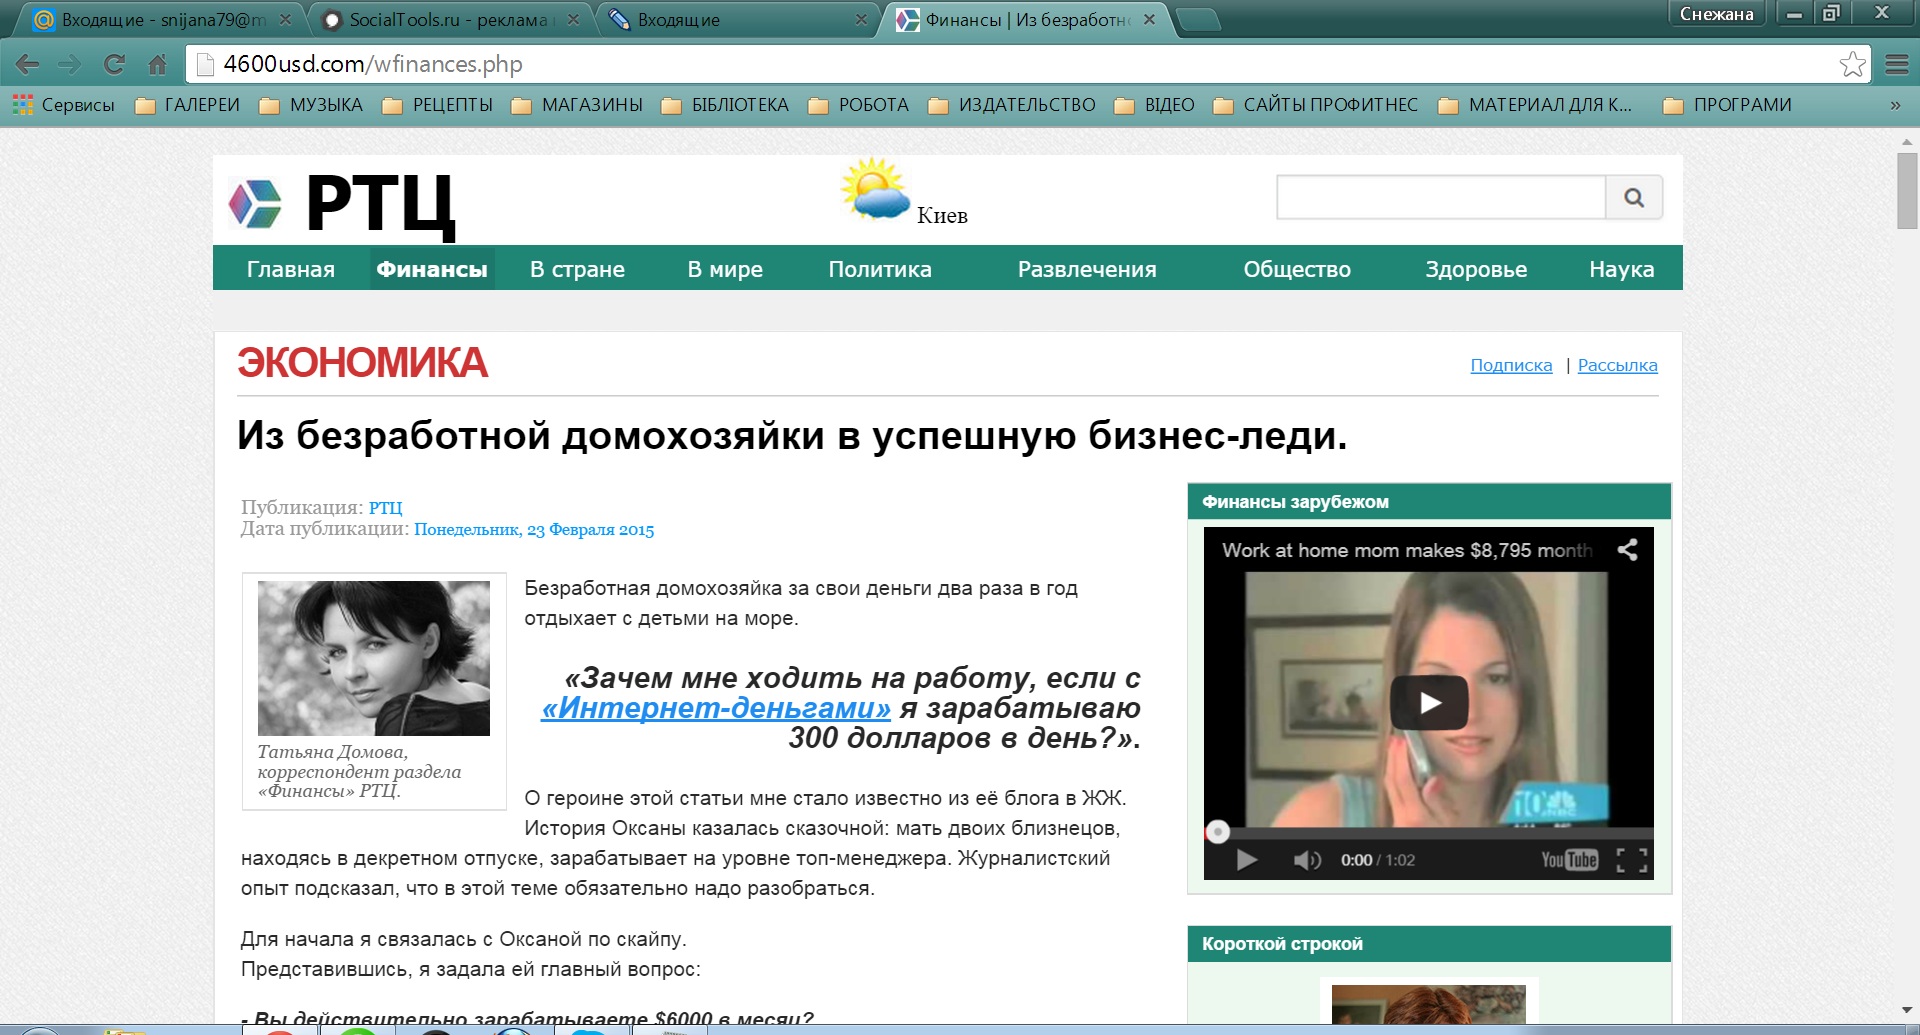Click the address bar URL

[373, 64]
